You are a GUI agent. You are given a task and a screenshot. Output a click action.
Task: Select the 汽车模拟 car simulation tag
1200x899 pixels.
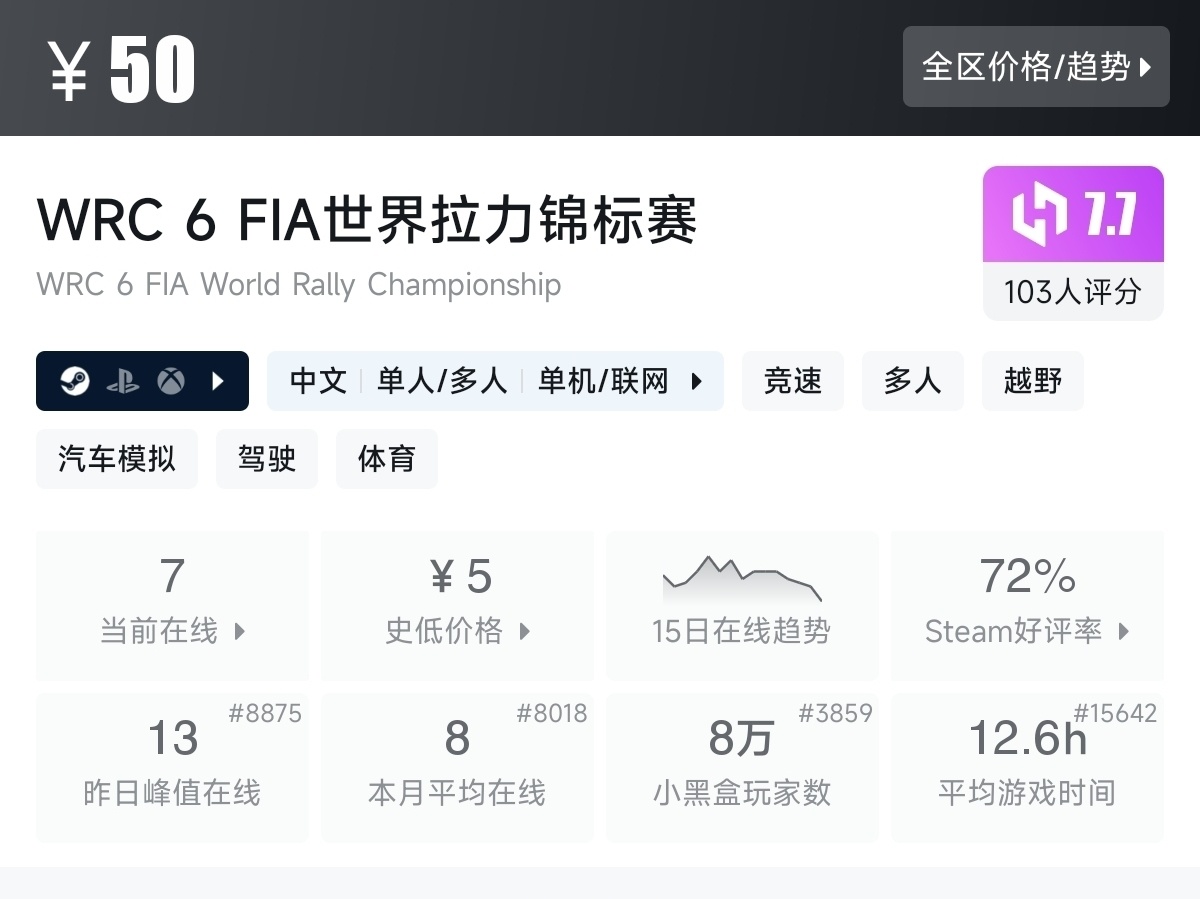click(117, 459)
